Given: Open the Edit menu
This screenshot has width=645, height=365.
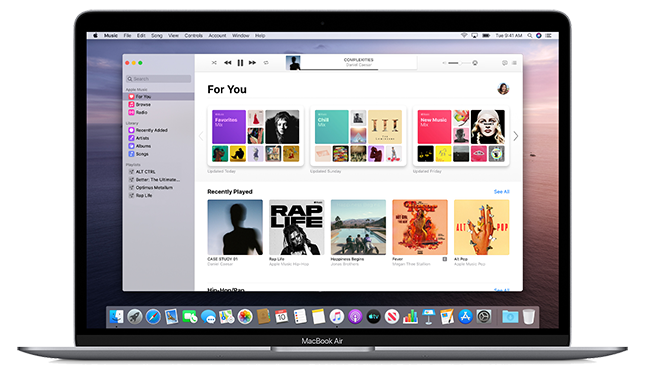Looking at the screenshot, I should 141,36.
